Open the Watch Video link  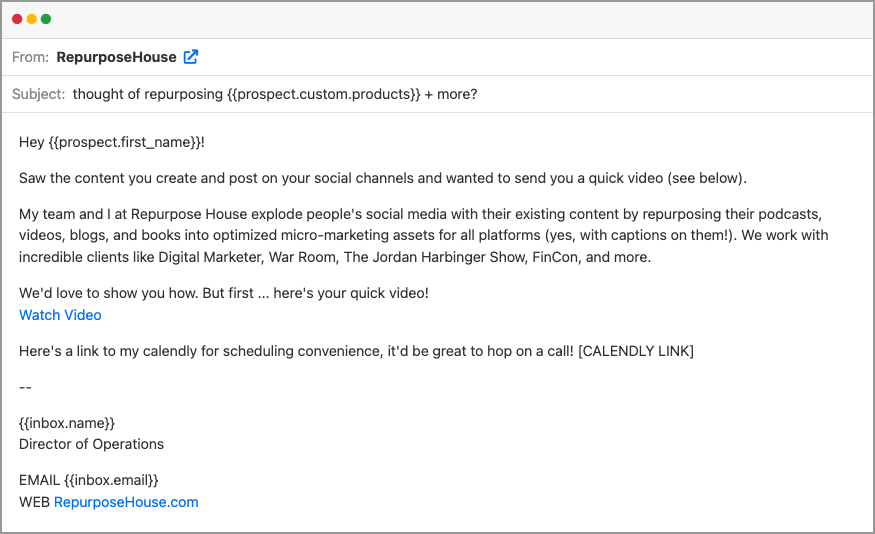pyautogui.click(x=60, y=315)
